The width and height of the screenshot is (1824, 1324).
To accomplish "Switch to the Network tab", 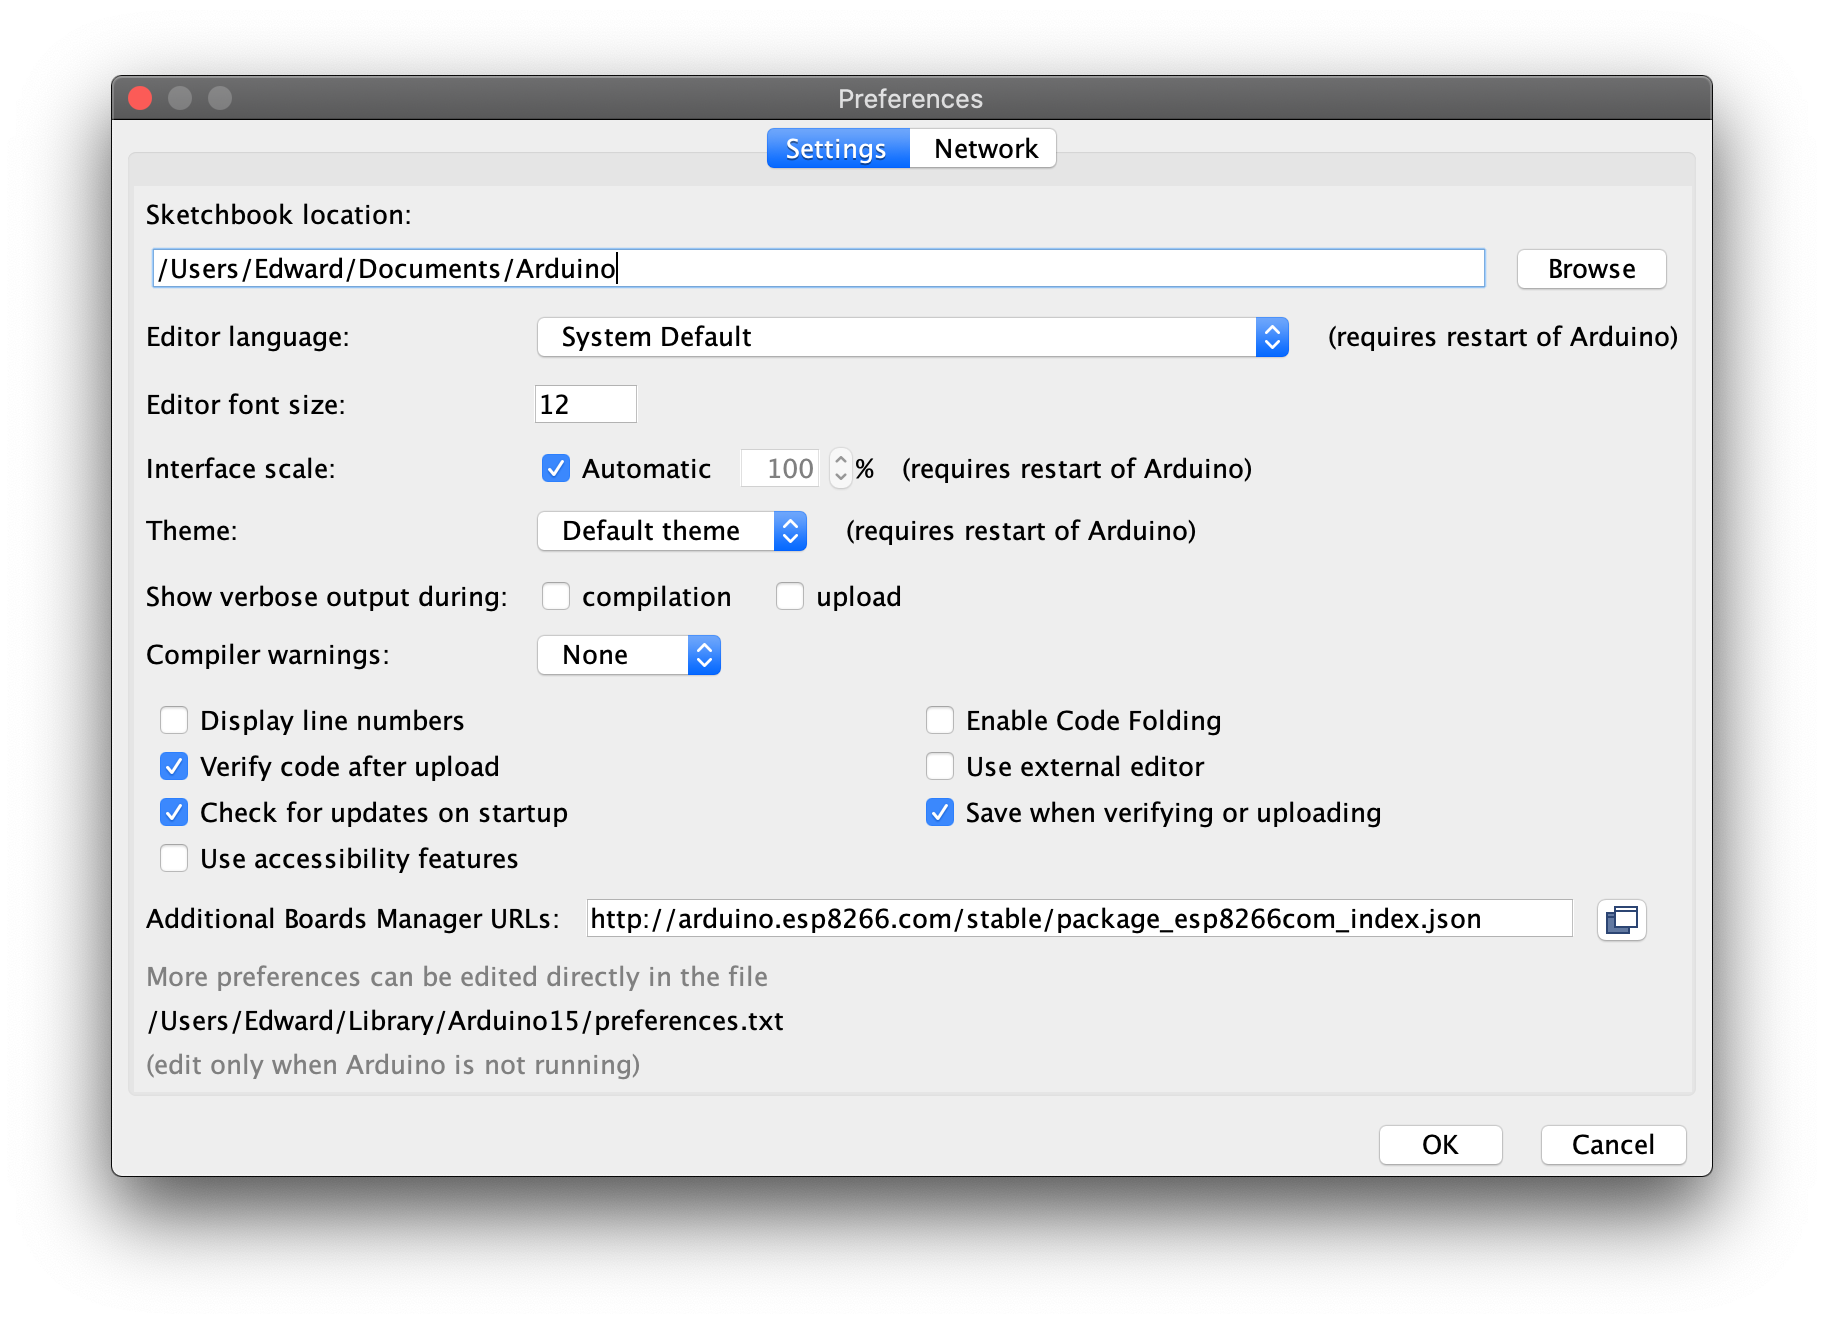I will pyautogui.click(x=984, y=149).
